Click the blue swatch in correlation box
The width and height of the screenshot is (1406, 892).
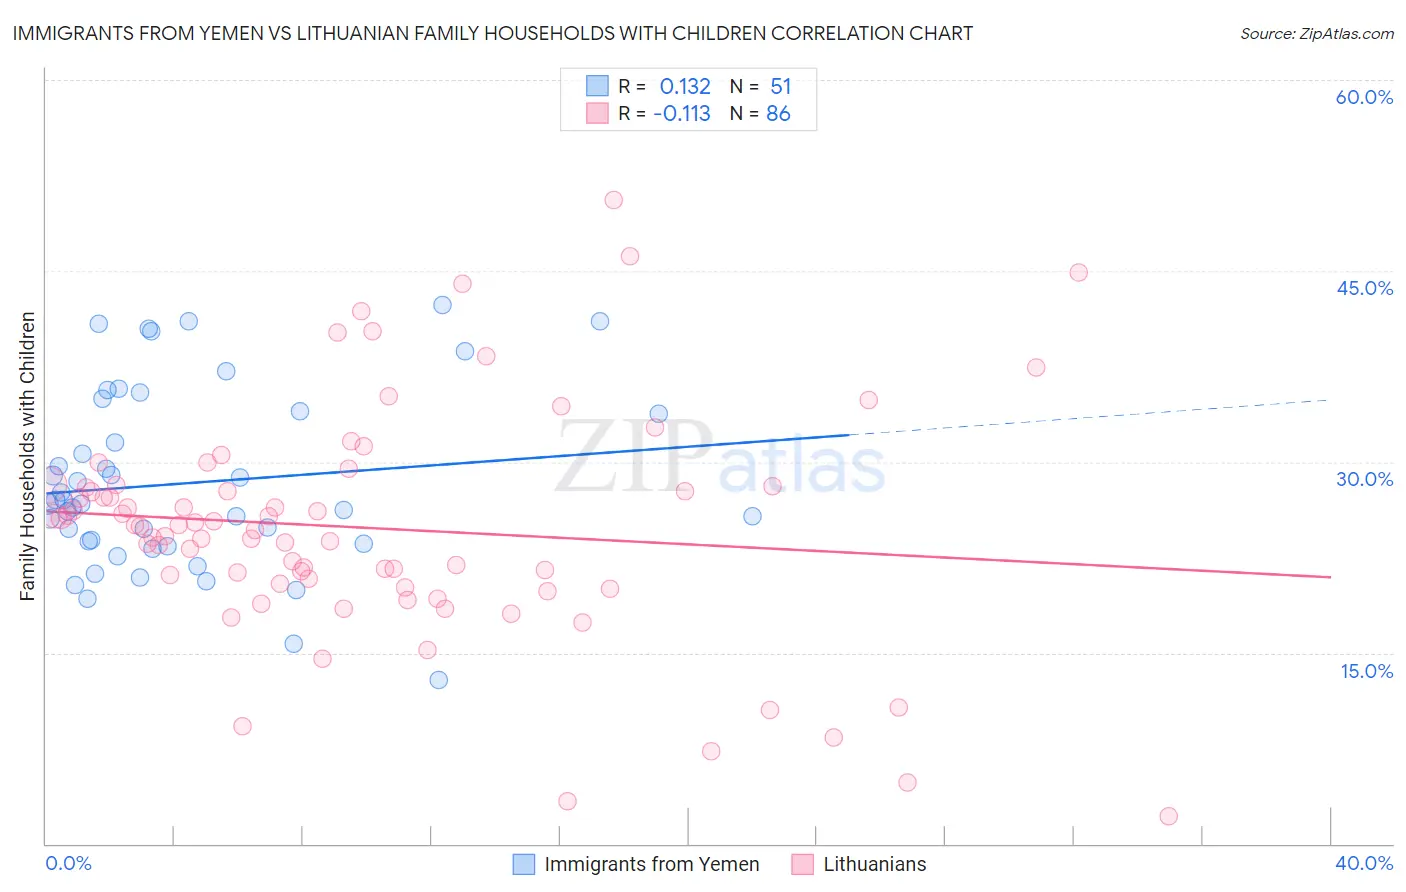[597, 86]
